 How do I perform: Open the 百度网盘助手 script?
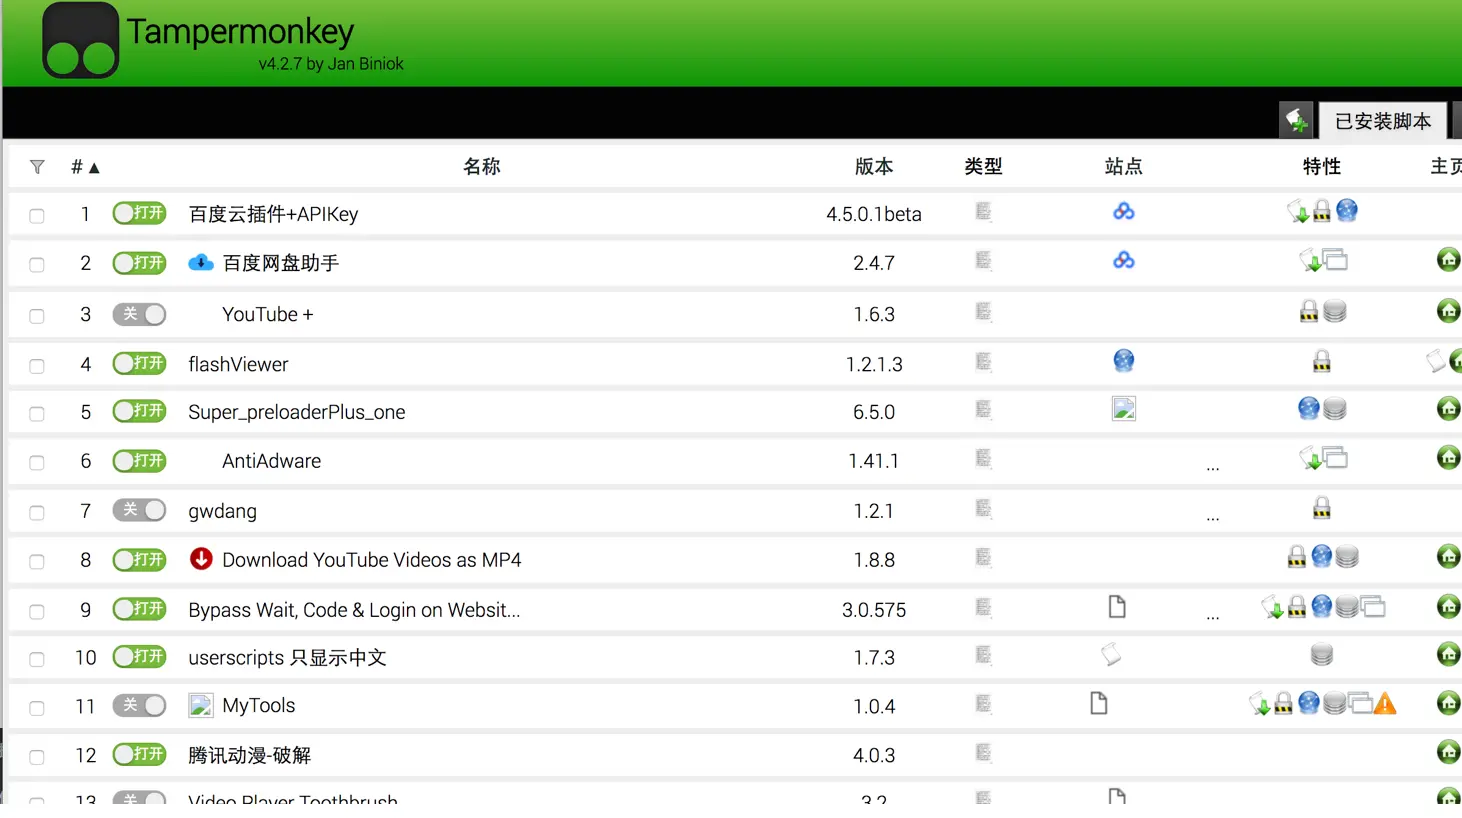pyautogui.click(x=280, y=263)
